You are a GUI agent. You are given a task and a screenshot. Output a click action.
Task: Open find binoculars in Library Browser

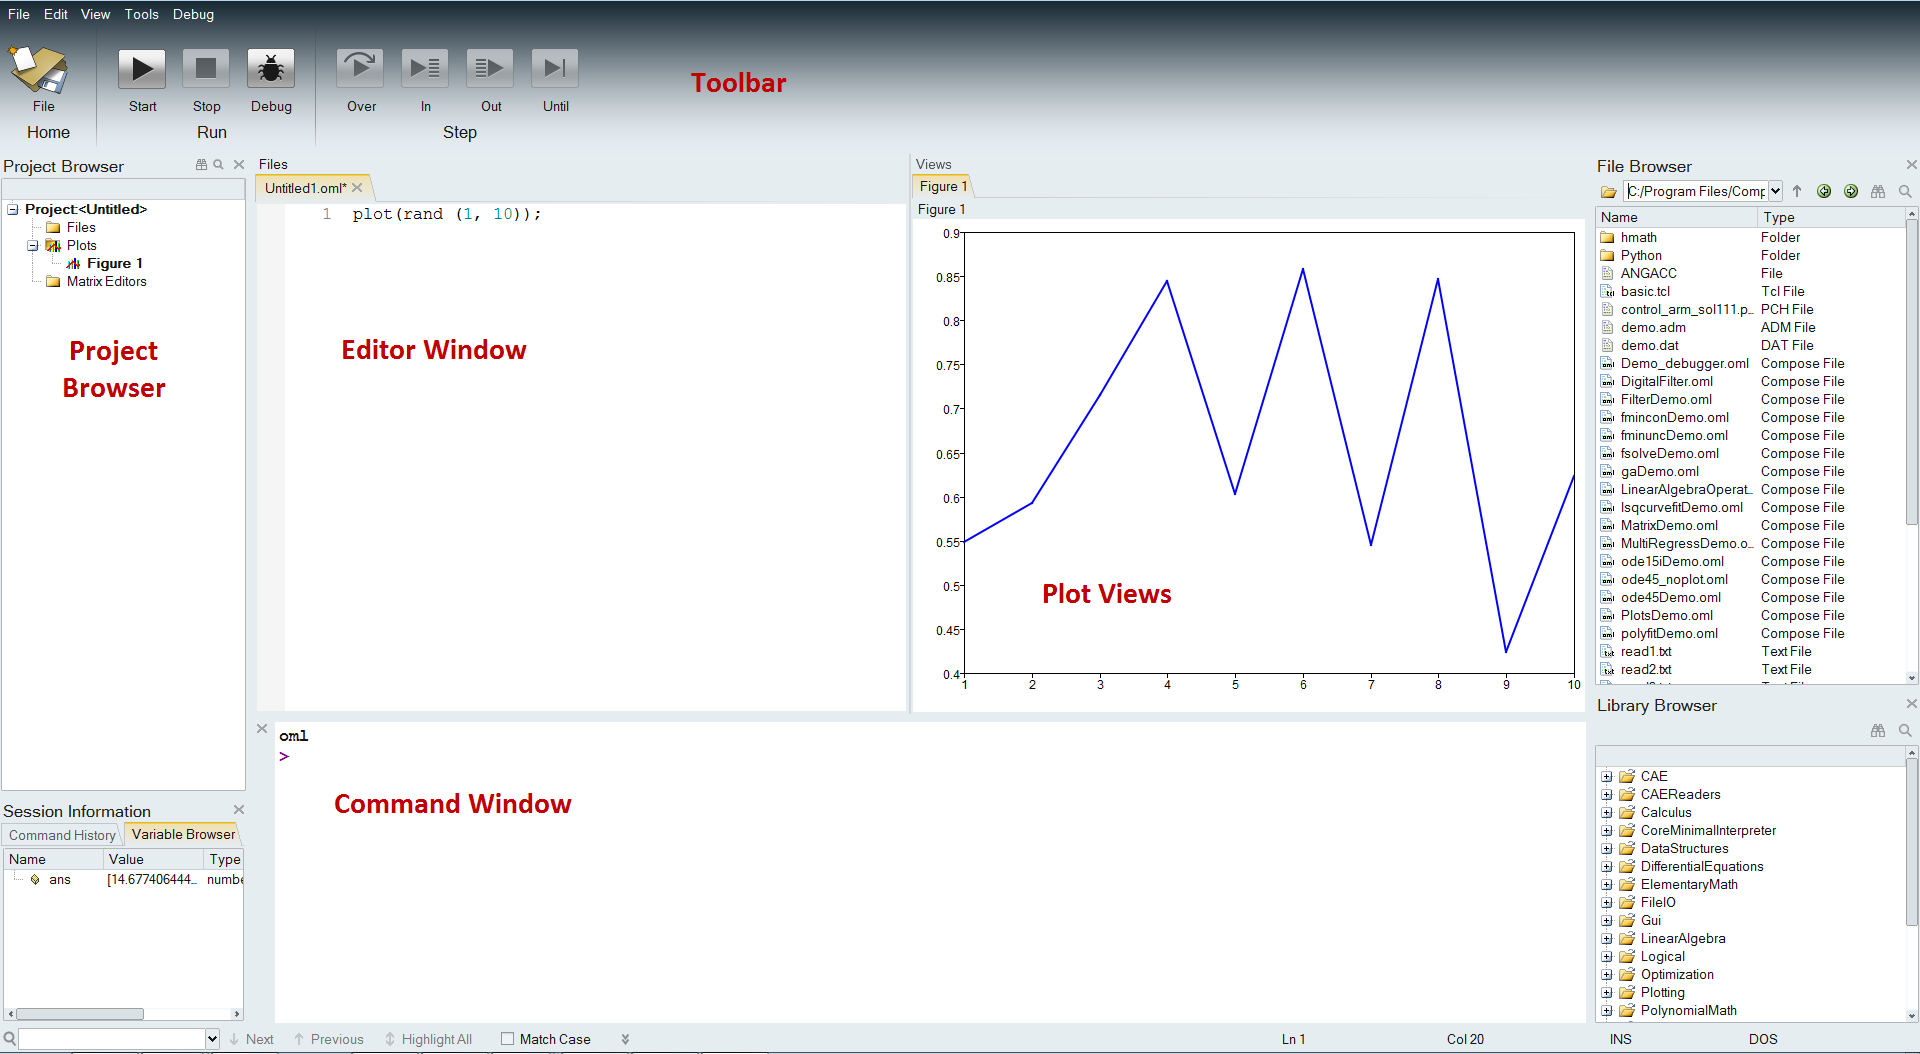(x=1878, y=731)
